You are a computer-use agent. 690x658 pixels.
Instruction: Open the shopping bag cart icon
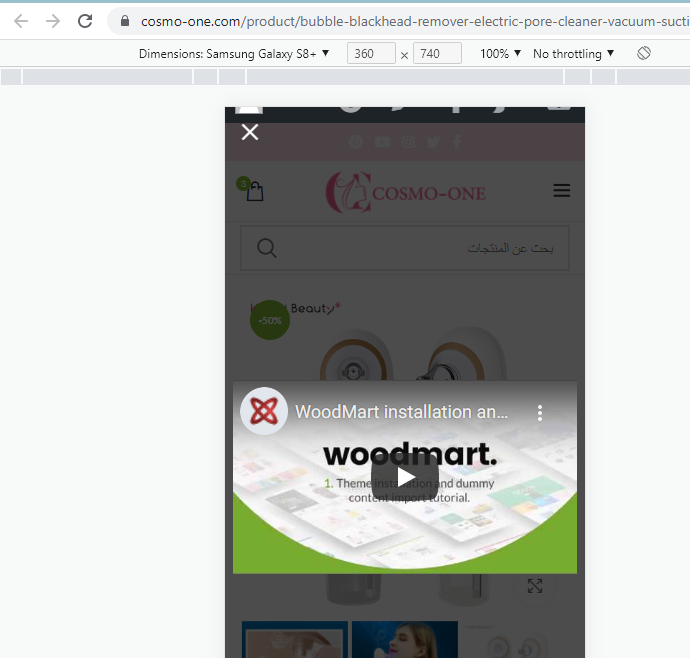click(x=254, y=191)
